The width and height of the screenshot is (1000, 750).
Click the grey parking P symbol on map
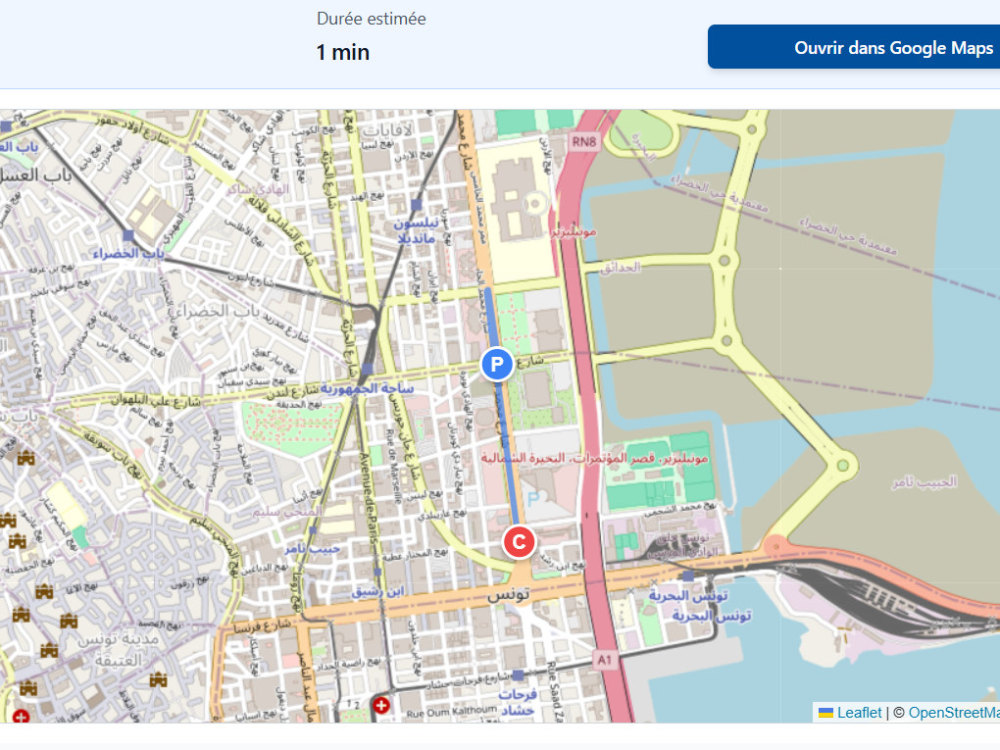[534, 498]
